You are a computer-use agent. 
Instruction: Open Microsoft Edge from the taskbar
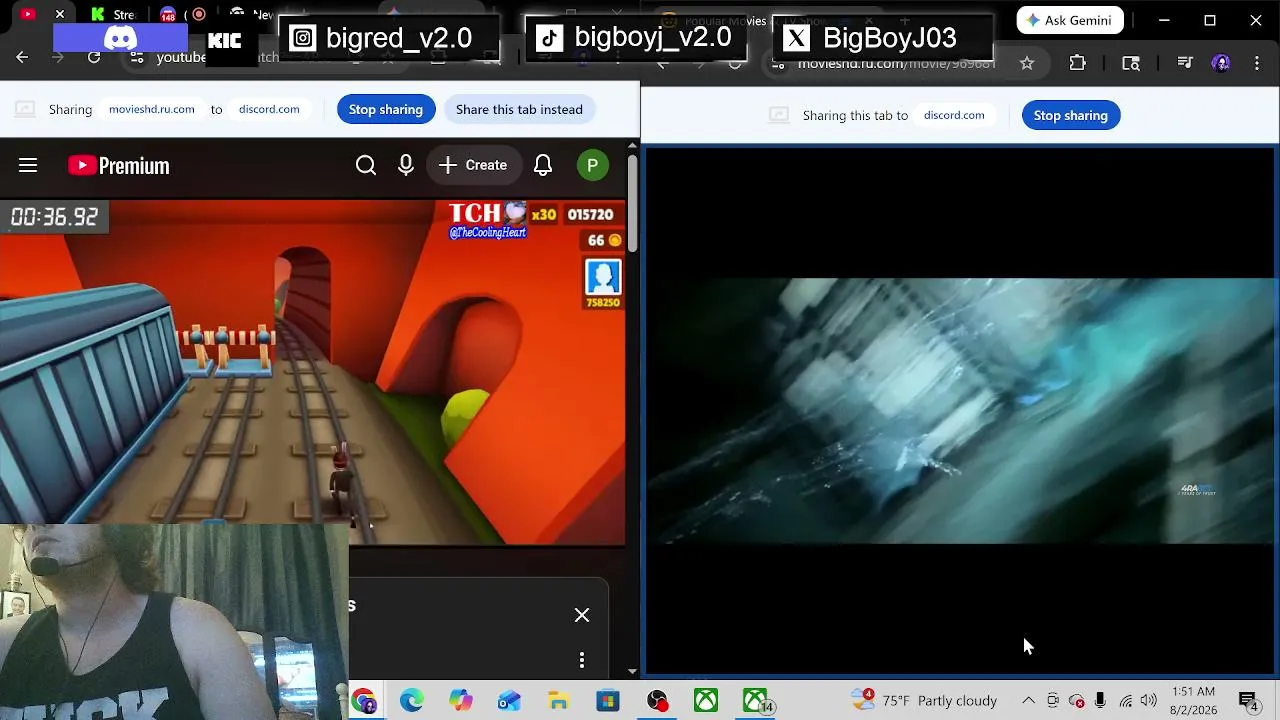412,701
